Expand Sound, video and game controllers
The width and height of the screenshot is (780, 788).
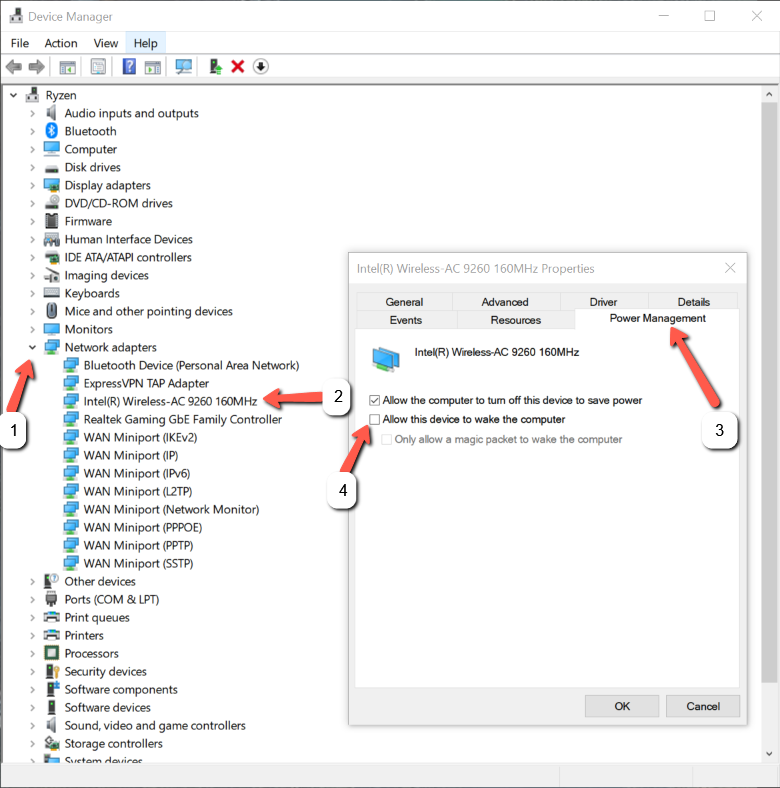click(32, 725)
